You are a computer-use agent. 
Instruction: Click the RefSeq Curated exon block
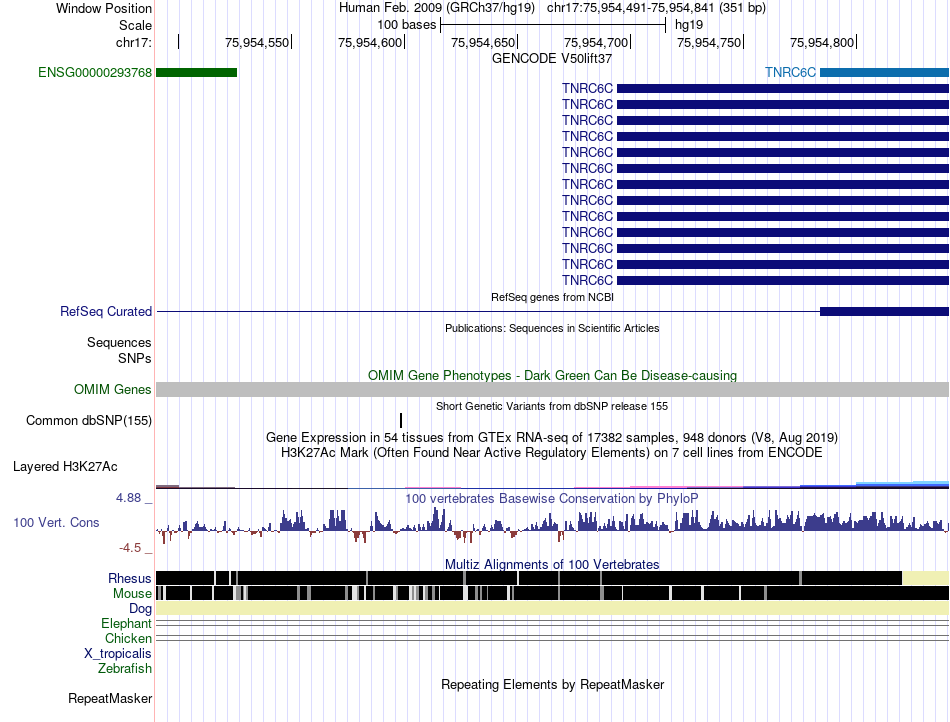click(x=884, y=311)
